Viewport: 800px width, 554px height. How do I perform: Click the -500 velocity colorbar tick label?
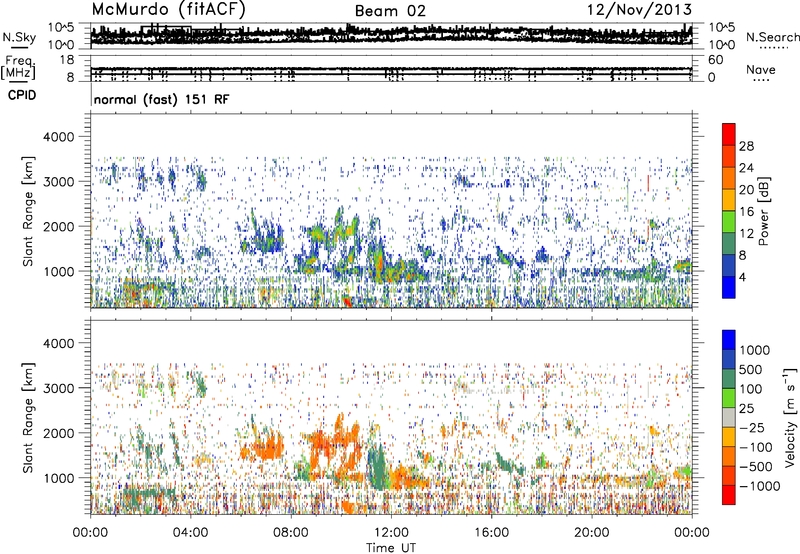point(755,466)
